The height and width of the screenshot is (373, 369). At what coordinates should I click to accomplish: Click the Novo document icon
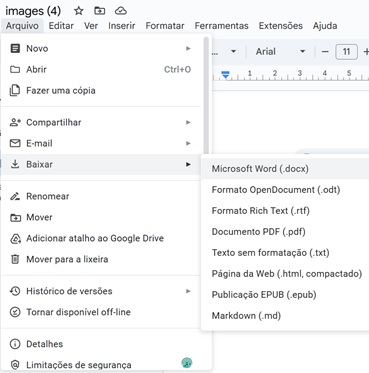[15, 48]
